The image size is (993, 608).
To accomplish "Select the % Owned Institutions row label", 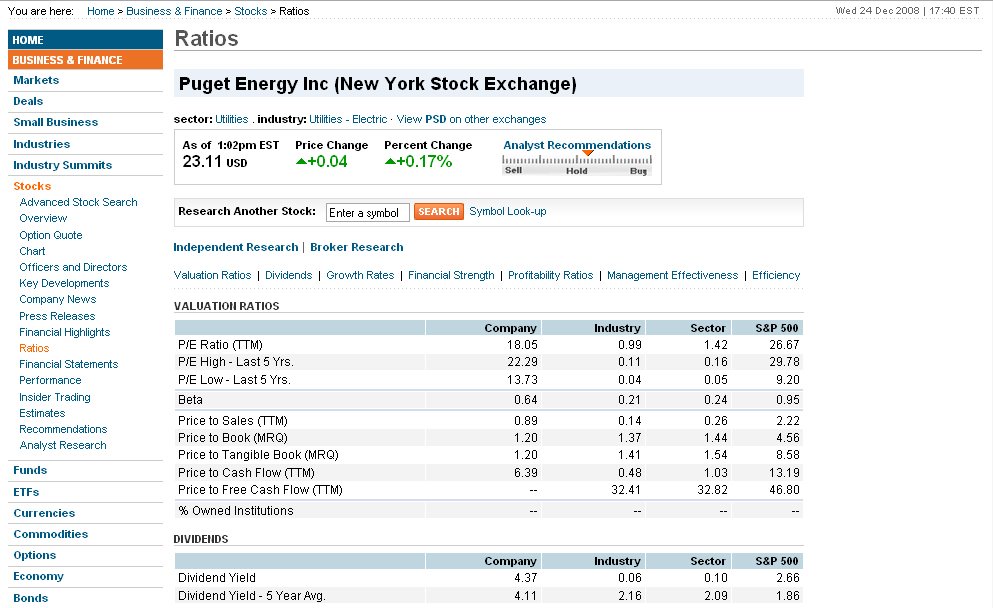I will click(x=236, y=510).
